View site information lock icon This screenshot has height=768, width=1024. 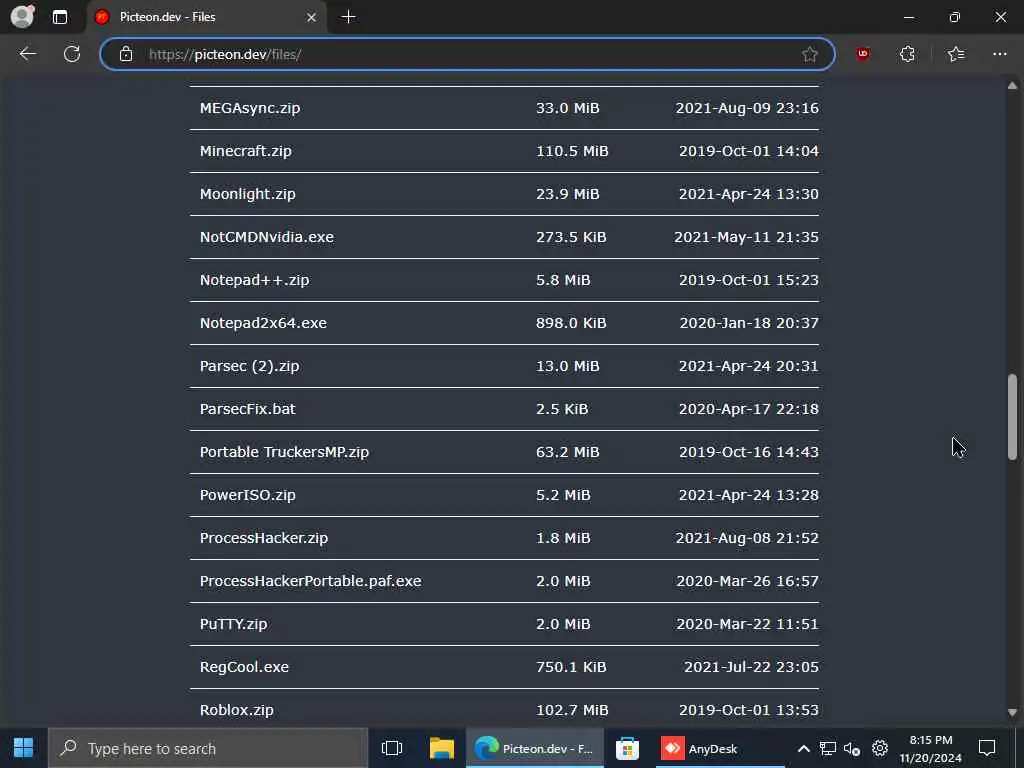pos(126,54)
